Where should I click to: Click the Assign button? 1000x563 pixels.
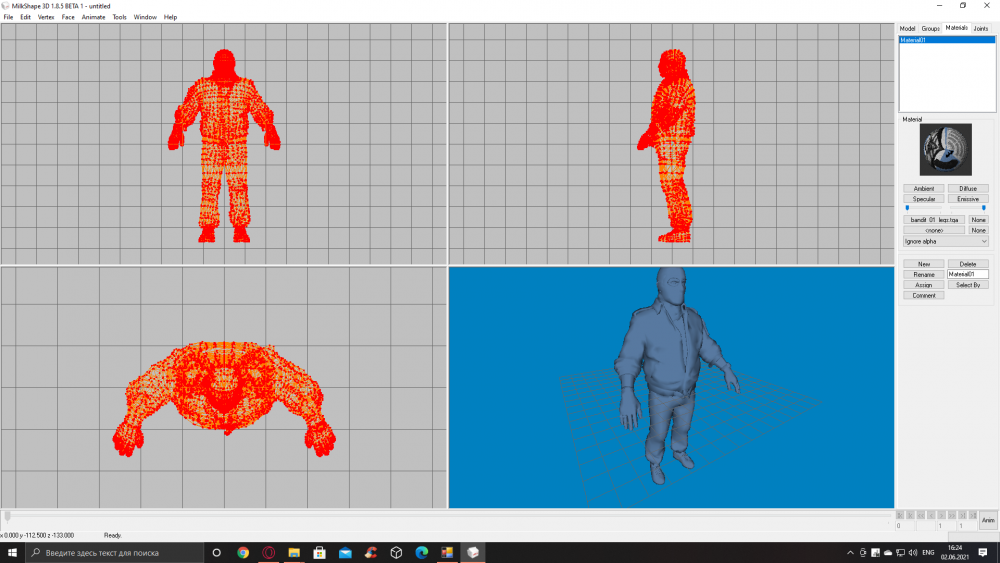923,285
